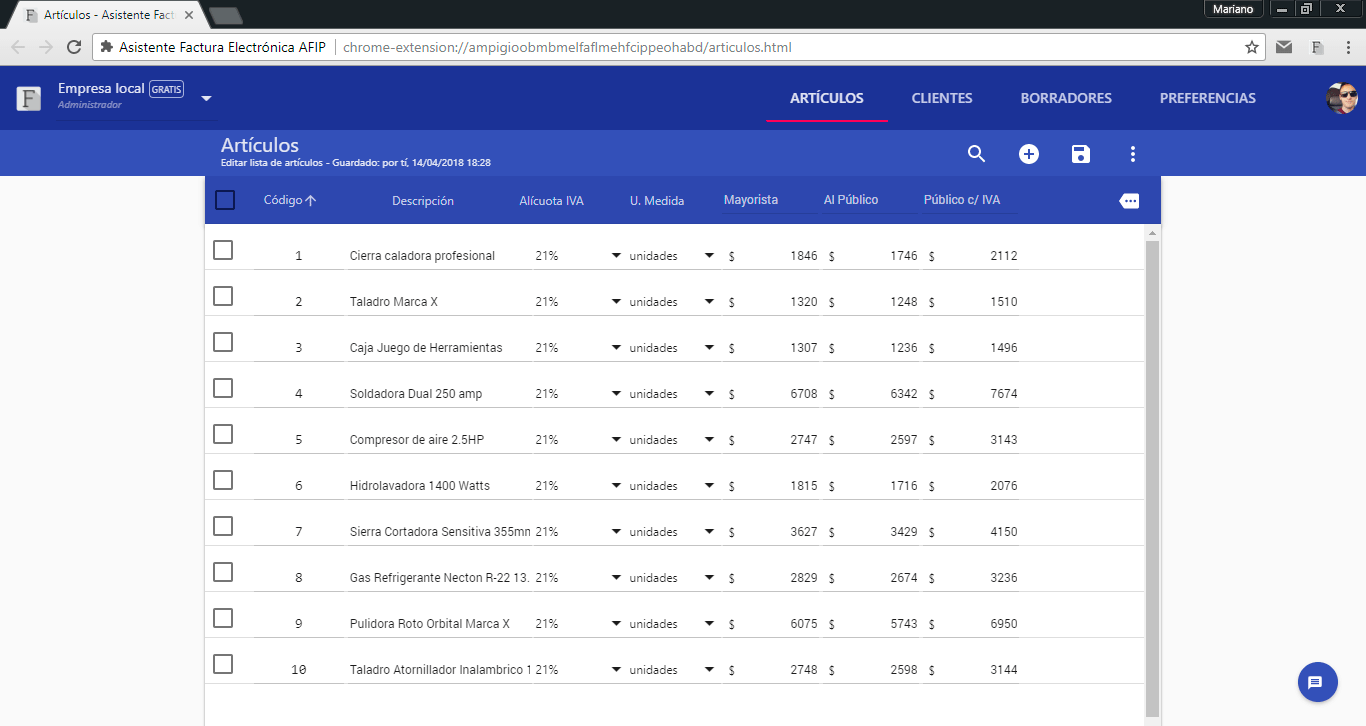Click the Descripción column header
This screenshot has height=726, width=1366.
(x=422, y=201)
